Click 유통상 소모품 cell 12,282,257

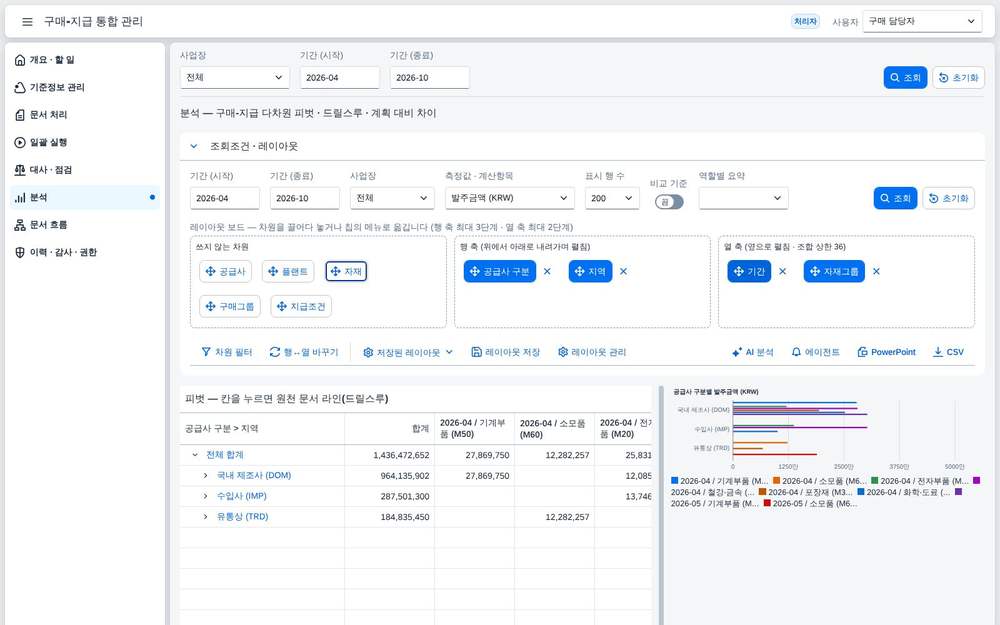(x=555, y=517)
